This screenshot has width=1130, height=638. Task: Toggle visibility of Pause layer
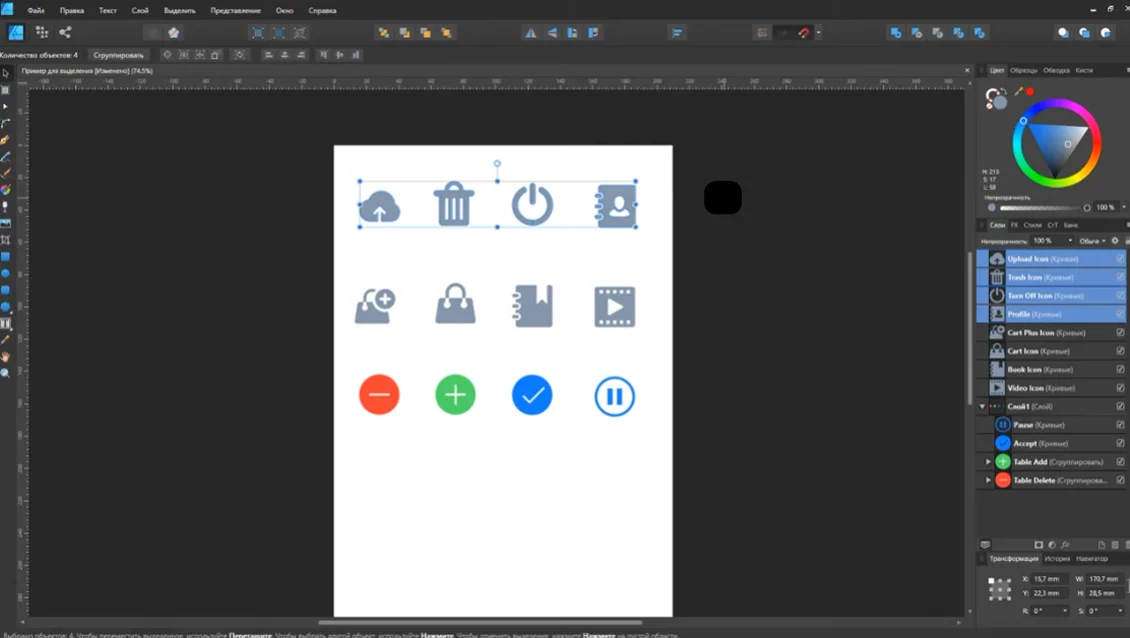[x=1120, y=425]
